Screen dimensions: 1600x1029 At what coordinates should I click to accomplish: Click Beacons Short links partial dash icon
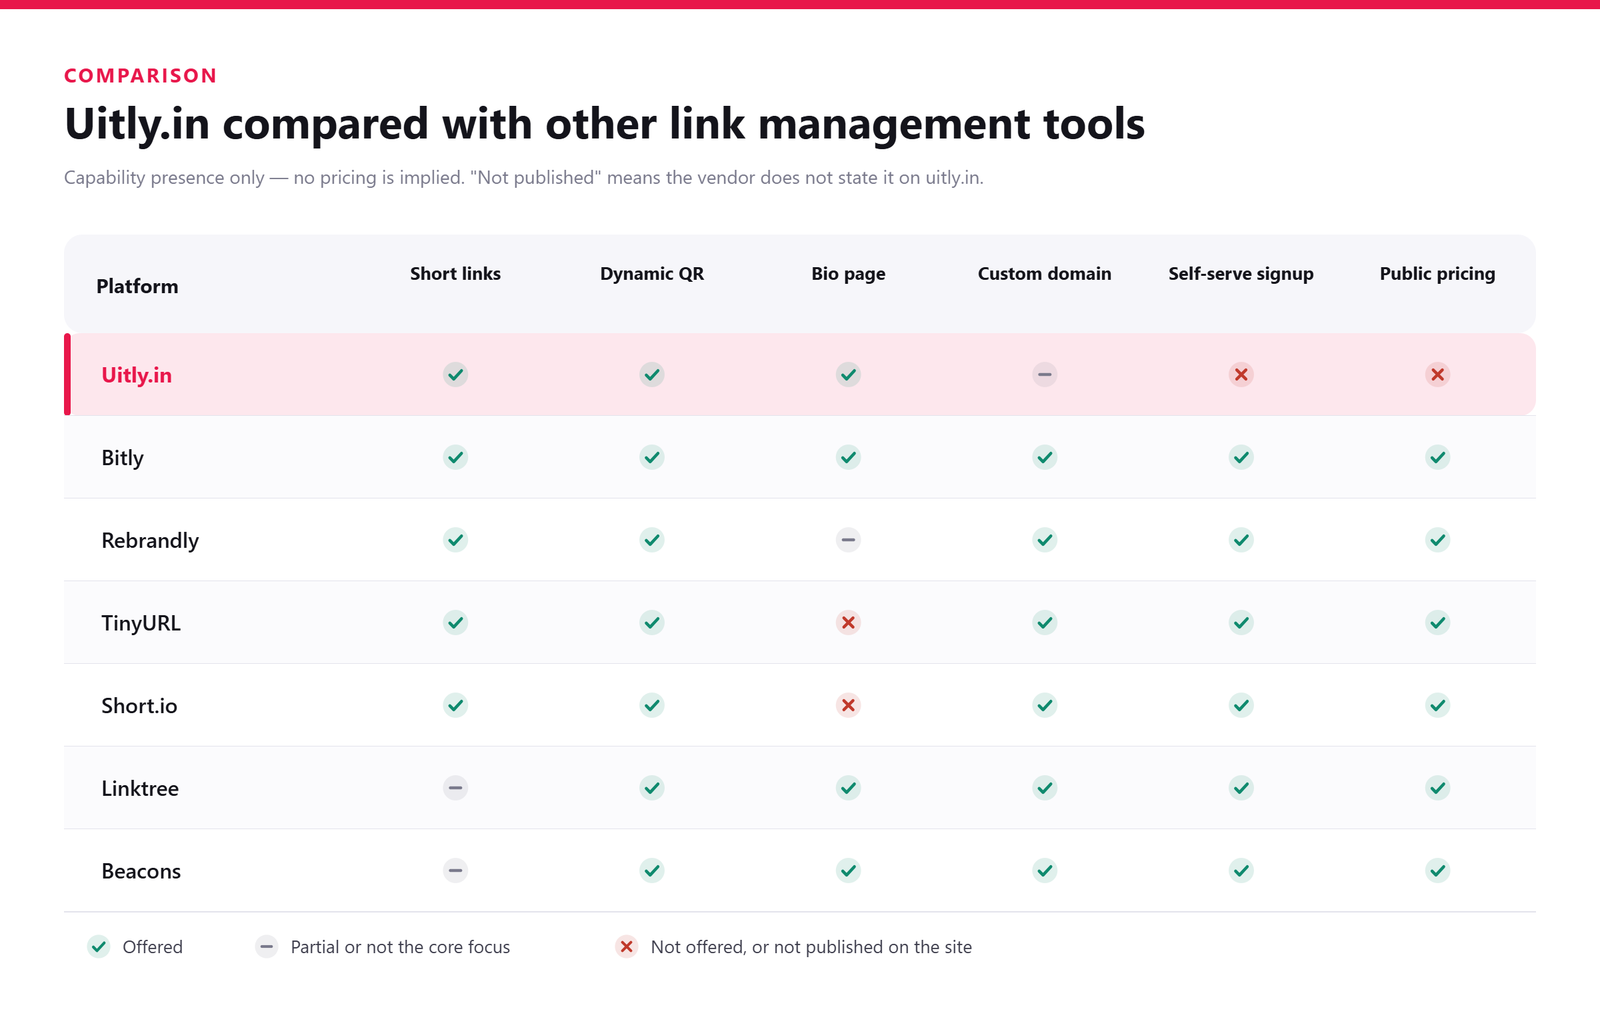[455, 871]
